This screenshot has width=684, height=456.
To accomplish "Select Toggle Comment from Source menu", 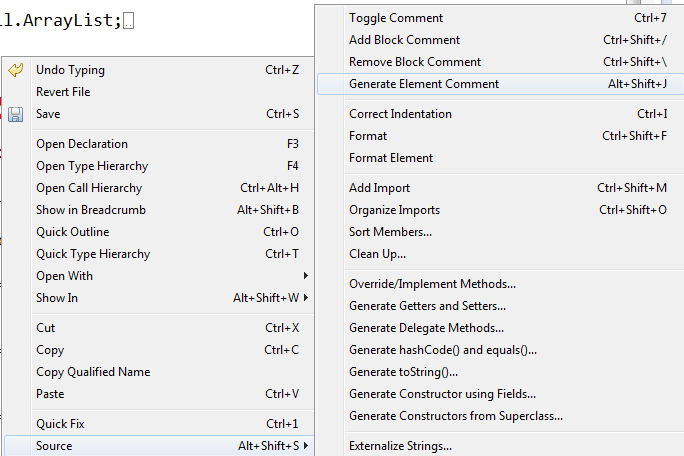I will (x=396, y=18).
